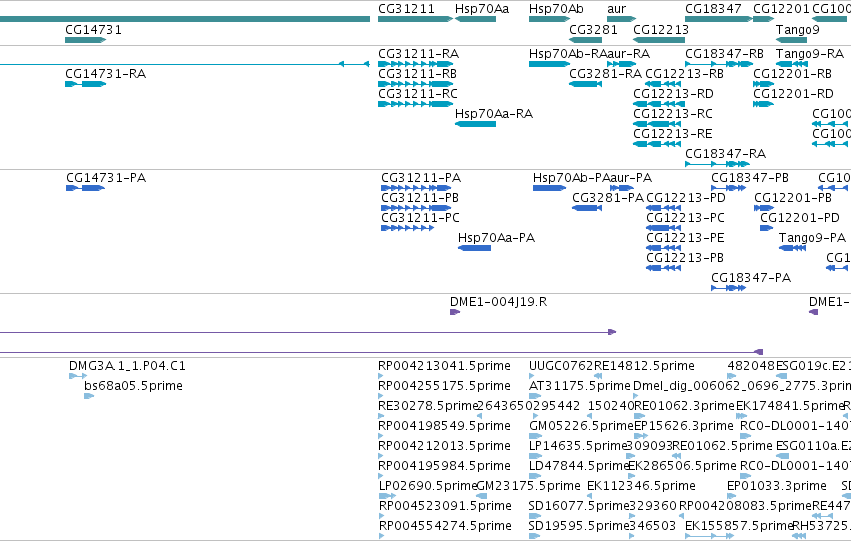Click EST RP004208083.5prime

click(x=745, y=506)
